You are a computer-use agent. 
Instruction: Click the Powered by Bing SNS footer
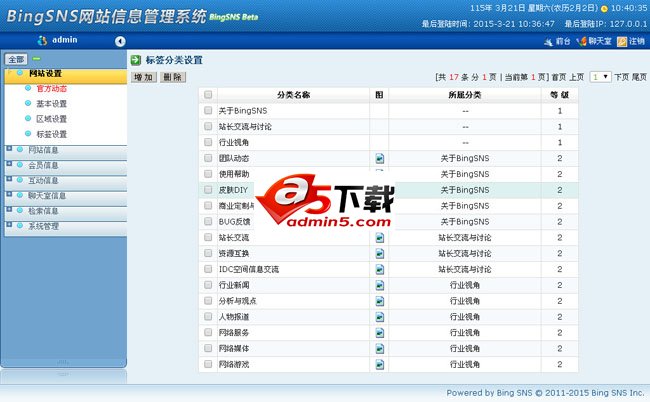(545, 392)
